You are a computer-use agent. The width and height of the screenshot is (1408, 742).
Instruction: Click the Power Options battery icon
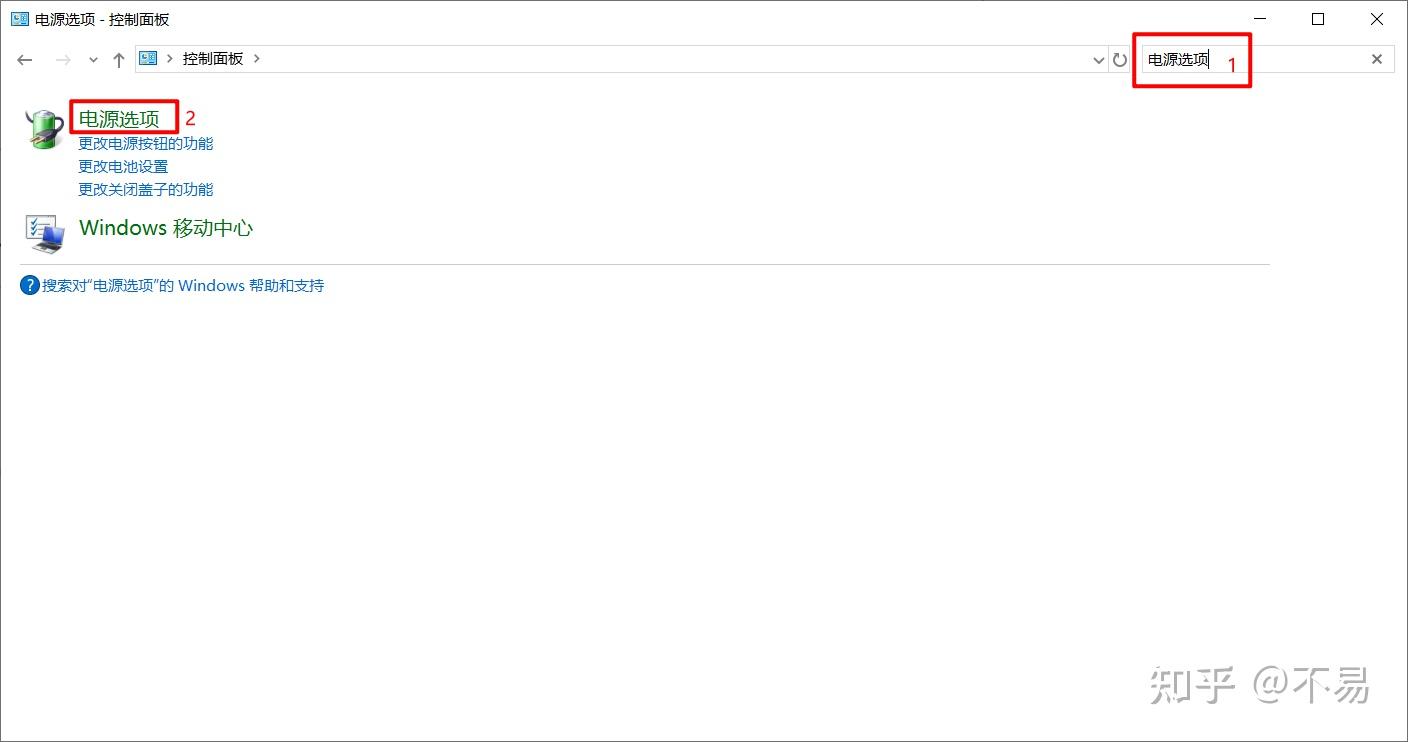coord(44,130)
